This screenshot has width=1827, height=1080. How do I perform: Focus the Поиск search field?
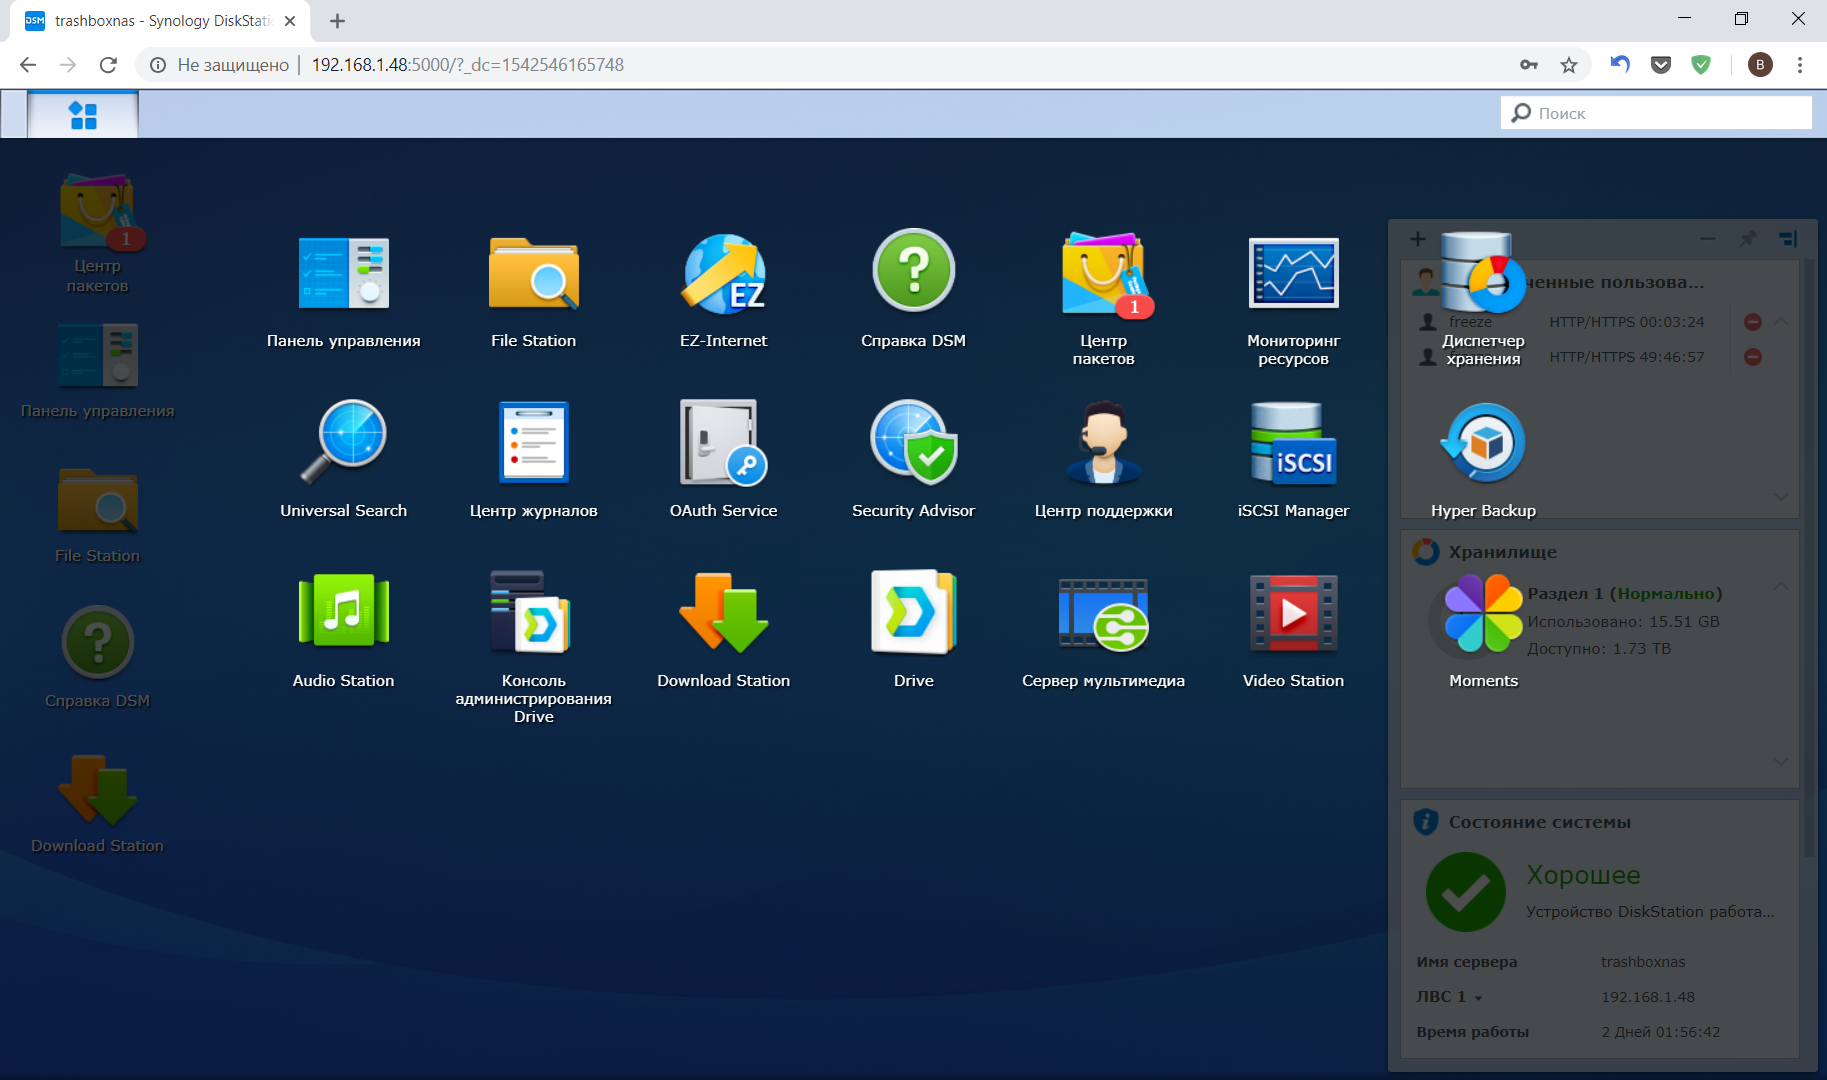tap(1656, 113)
